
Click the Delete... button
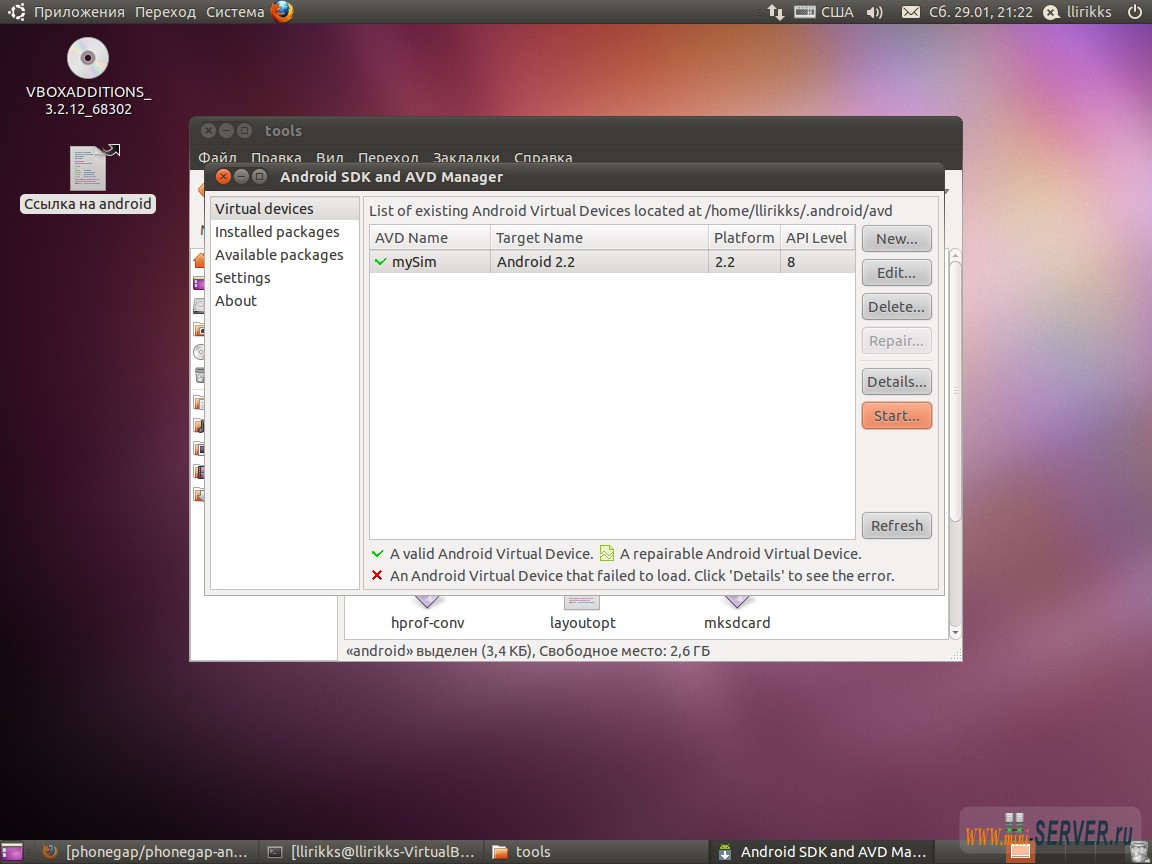point(896,306)
